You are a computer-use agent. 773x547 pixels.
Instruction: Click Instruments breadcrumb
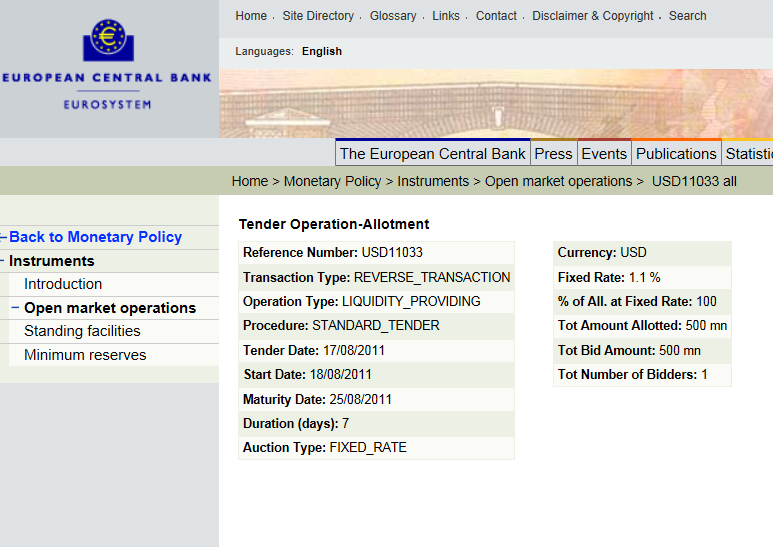coord(433,181)
